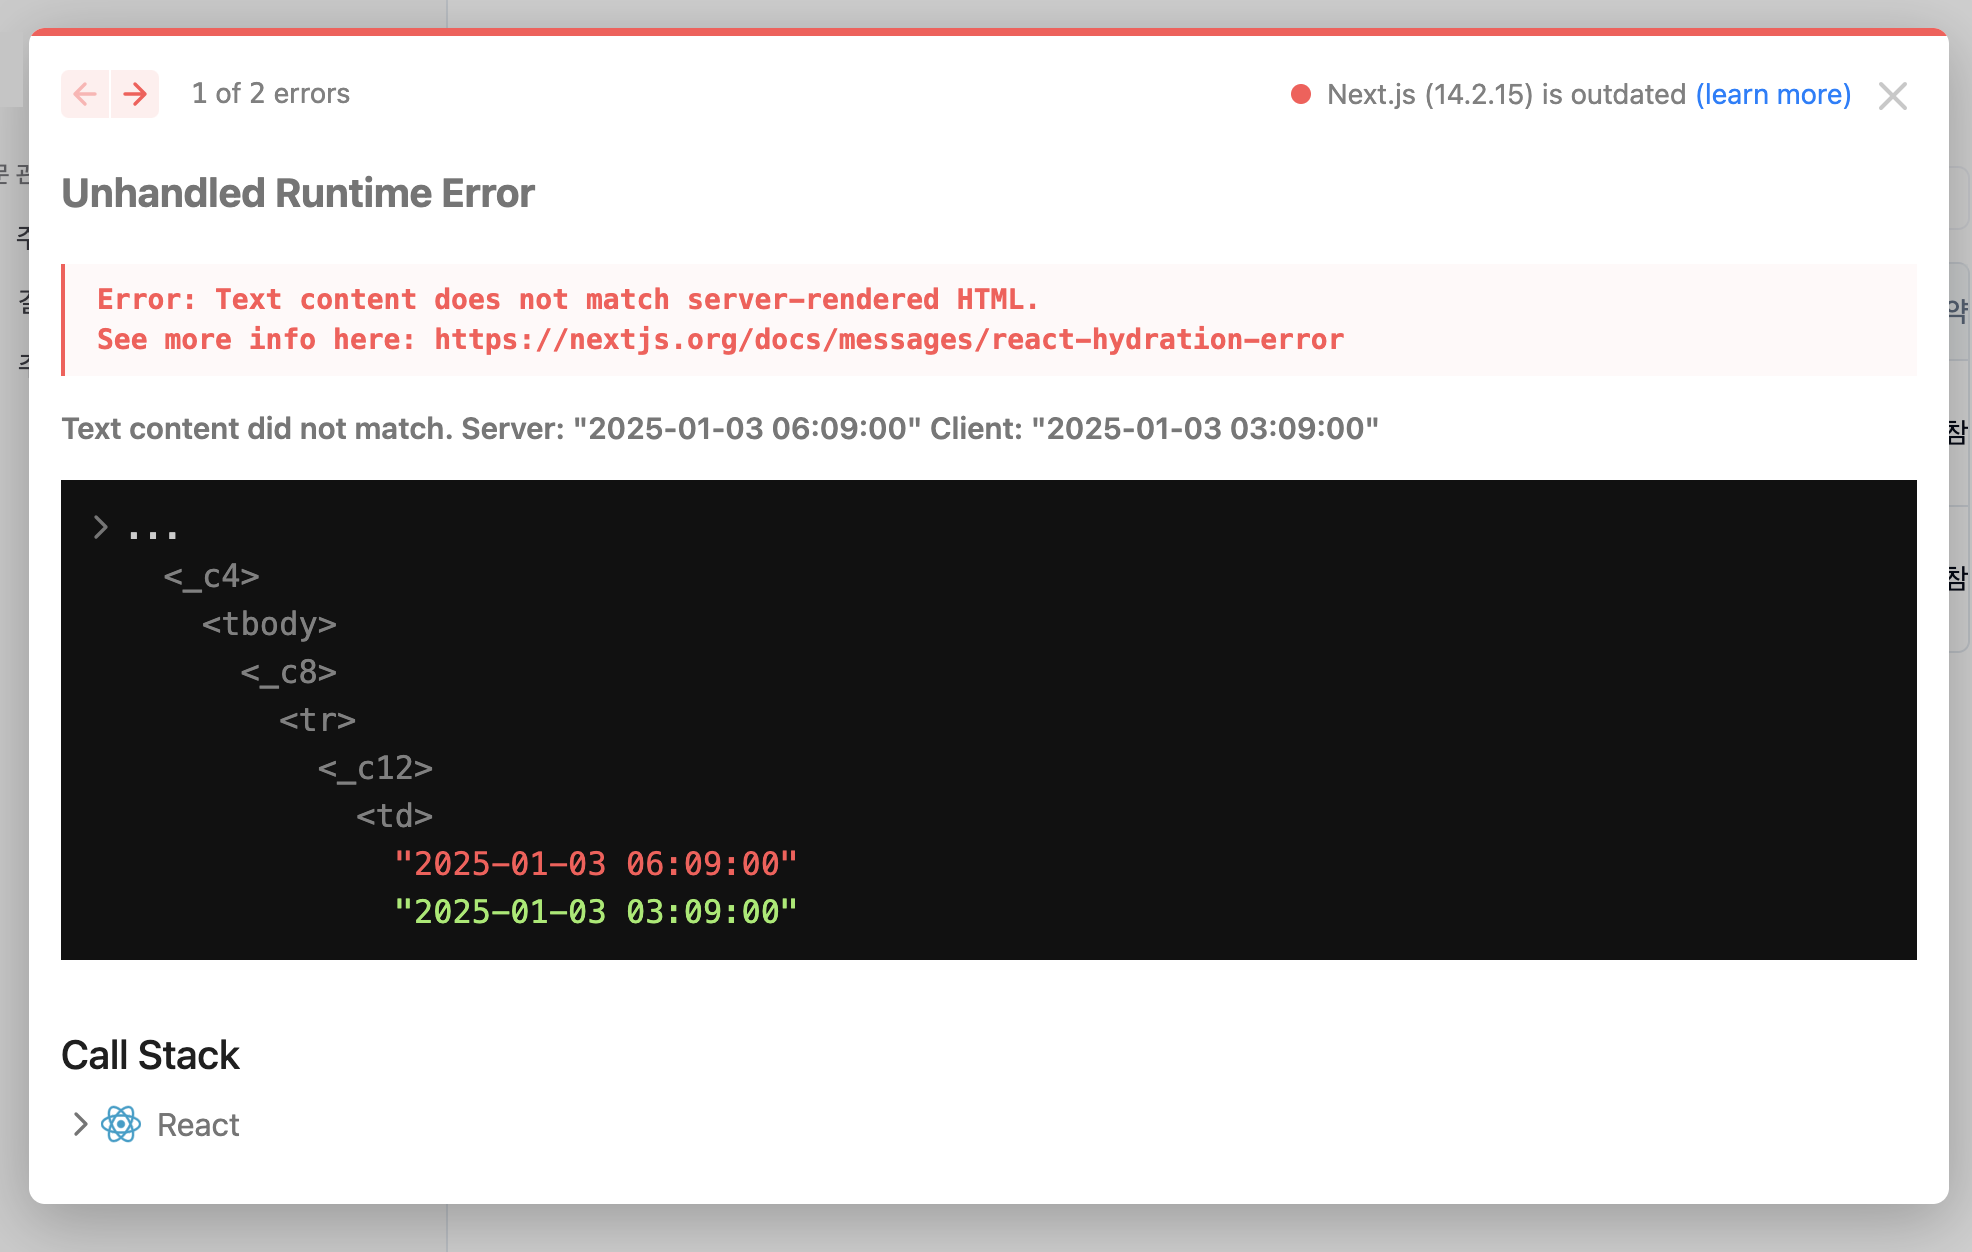Go to the next error arrow
Screen dimensions: 1972x1252
(135, 94)
